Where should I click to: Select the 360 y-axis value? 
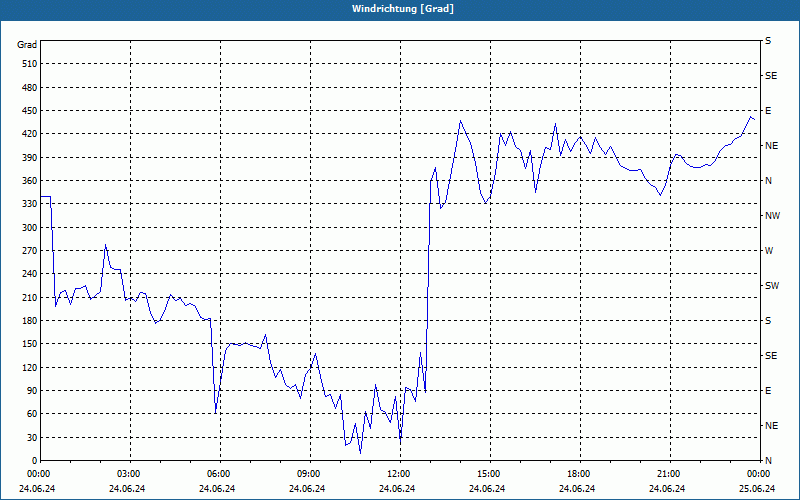30,181
